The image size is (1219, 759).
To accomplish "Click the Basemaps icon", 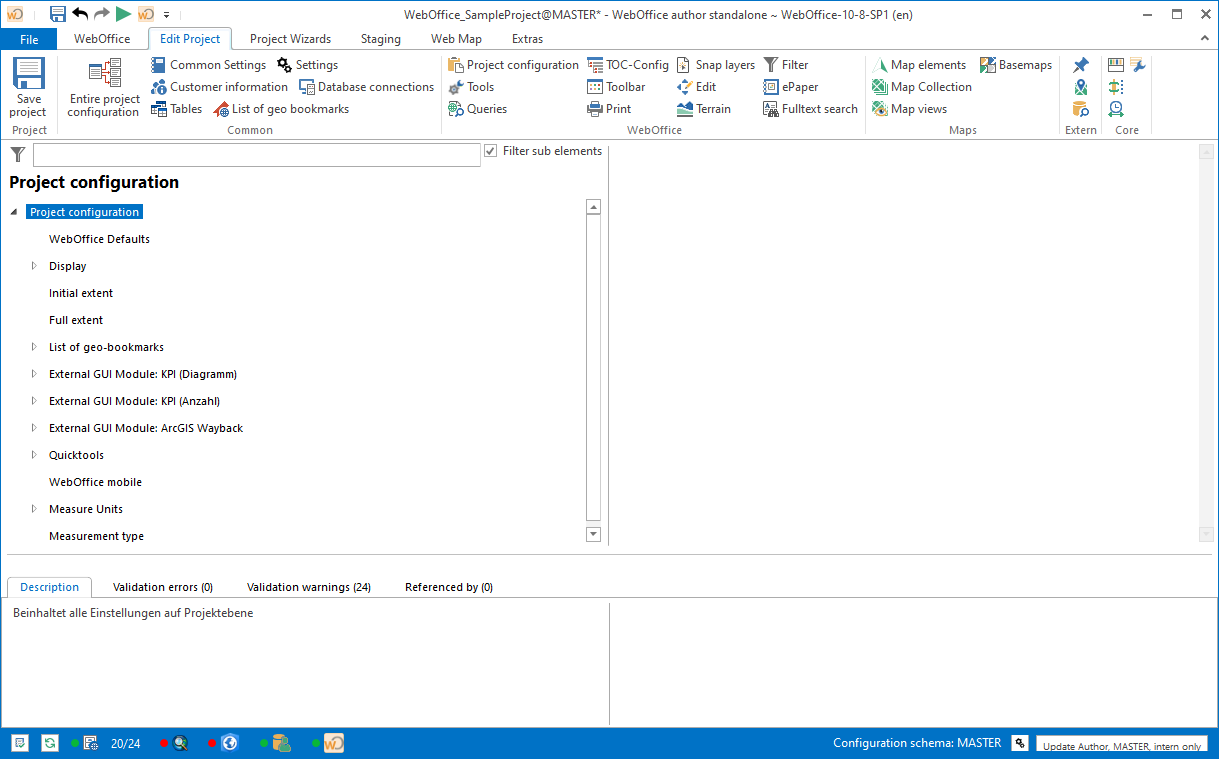I will (x=1015, y=64).
